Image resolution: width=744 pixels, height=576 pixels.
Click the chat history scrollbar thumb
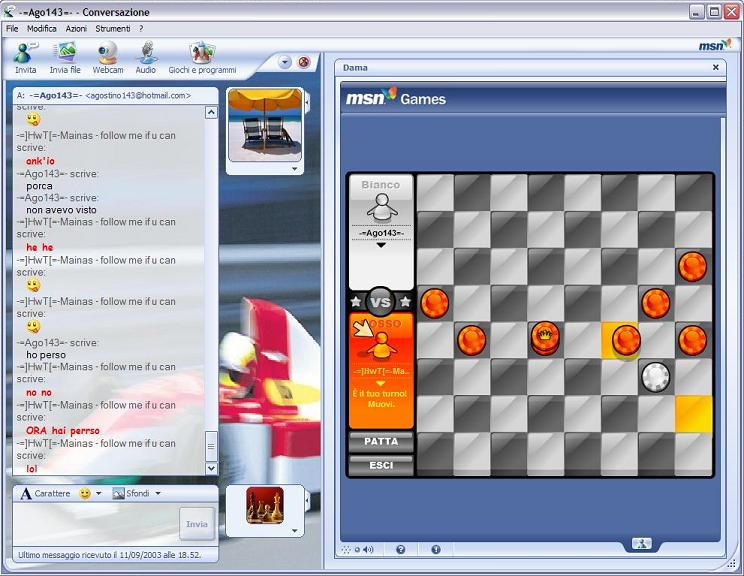tap(211, 446)
